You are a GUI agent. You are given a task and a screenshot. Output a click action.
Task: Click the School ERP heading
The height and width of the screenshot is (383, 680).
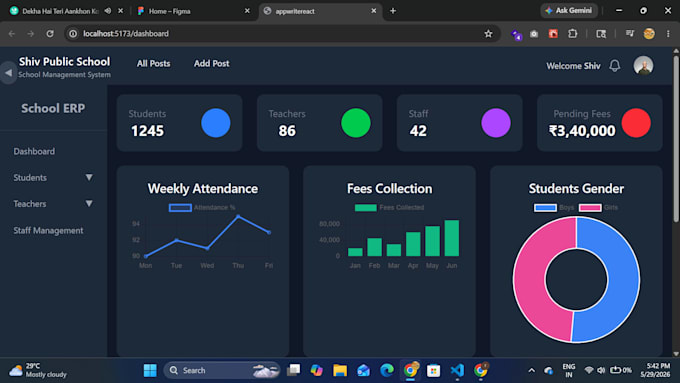pyautogui.click(x=53, y=108)
